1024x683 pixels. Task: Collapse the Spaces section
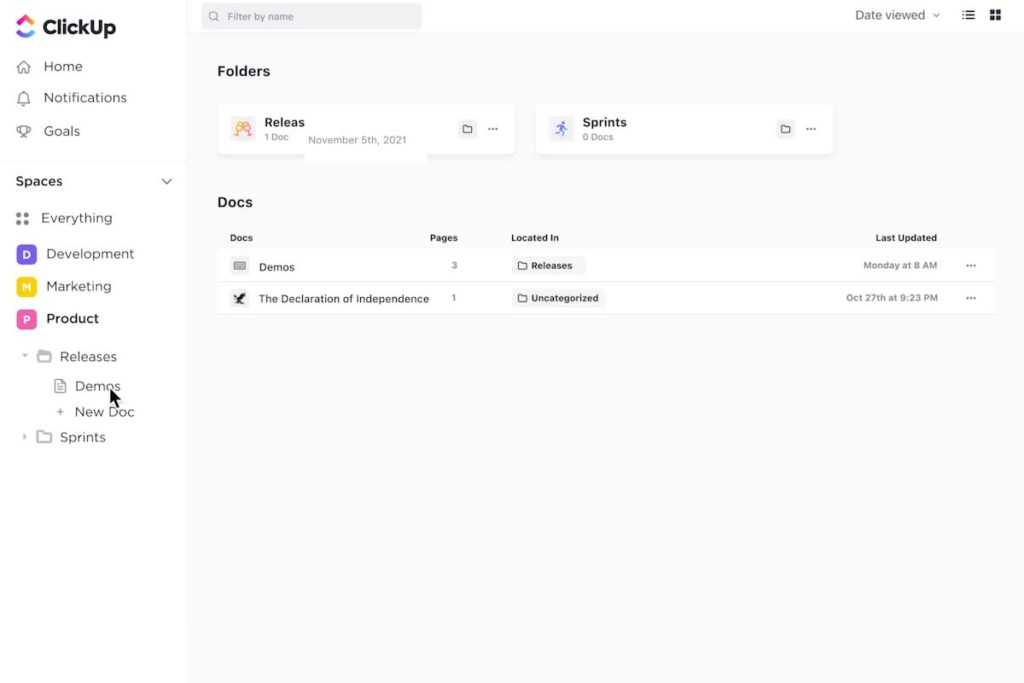[x=166, y=181]
